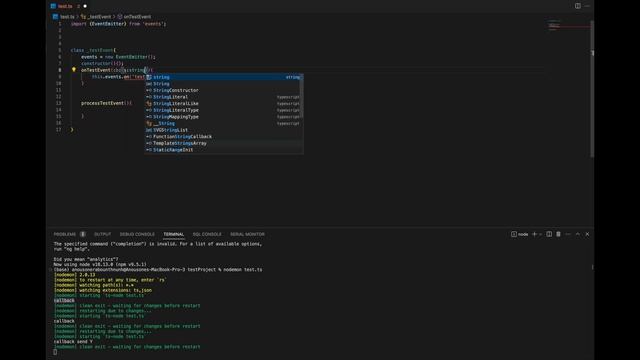Click 'Did you mean "analytics"?' terminal text
Screen dimensions: 640x360
pos(86,259)
